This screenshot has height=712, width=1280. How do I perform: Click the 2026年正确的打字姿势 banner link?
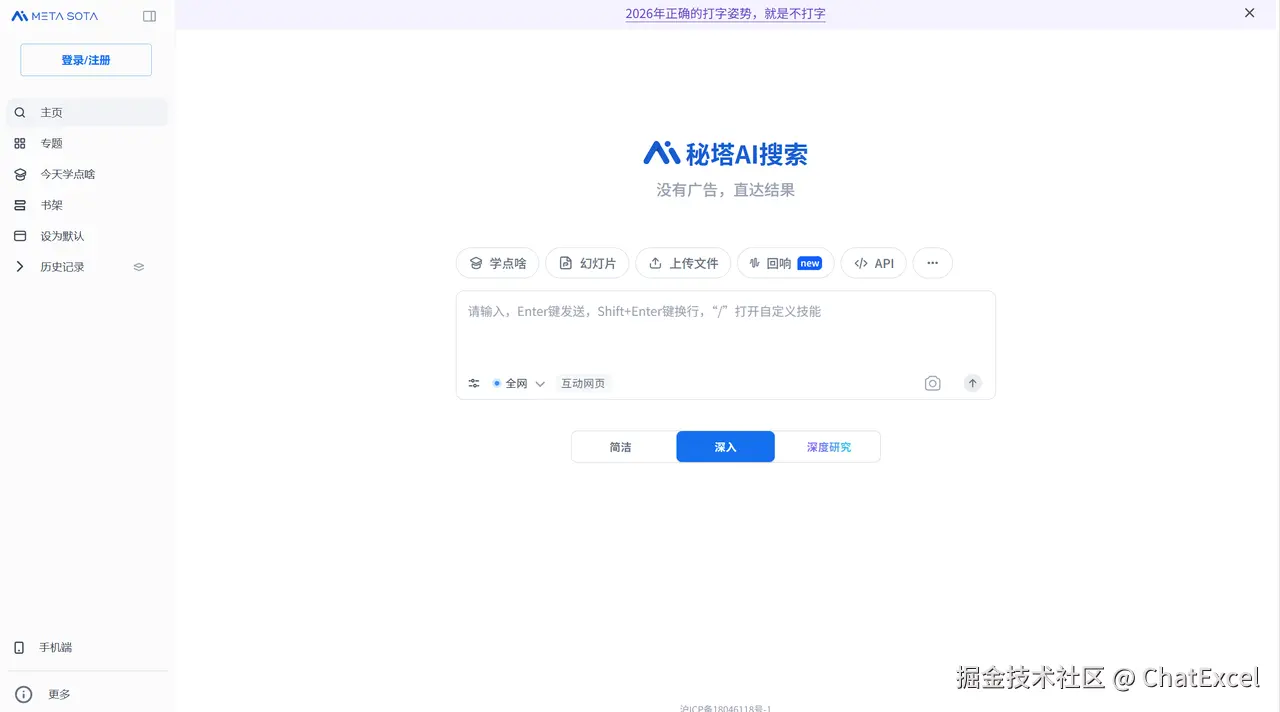726,14
